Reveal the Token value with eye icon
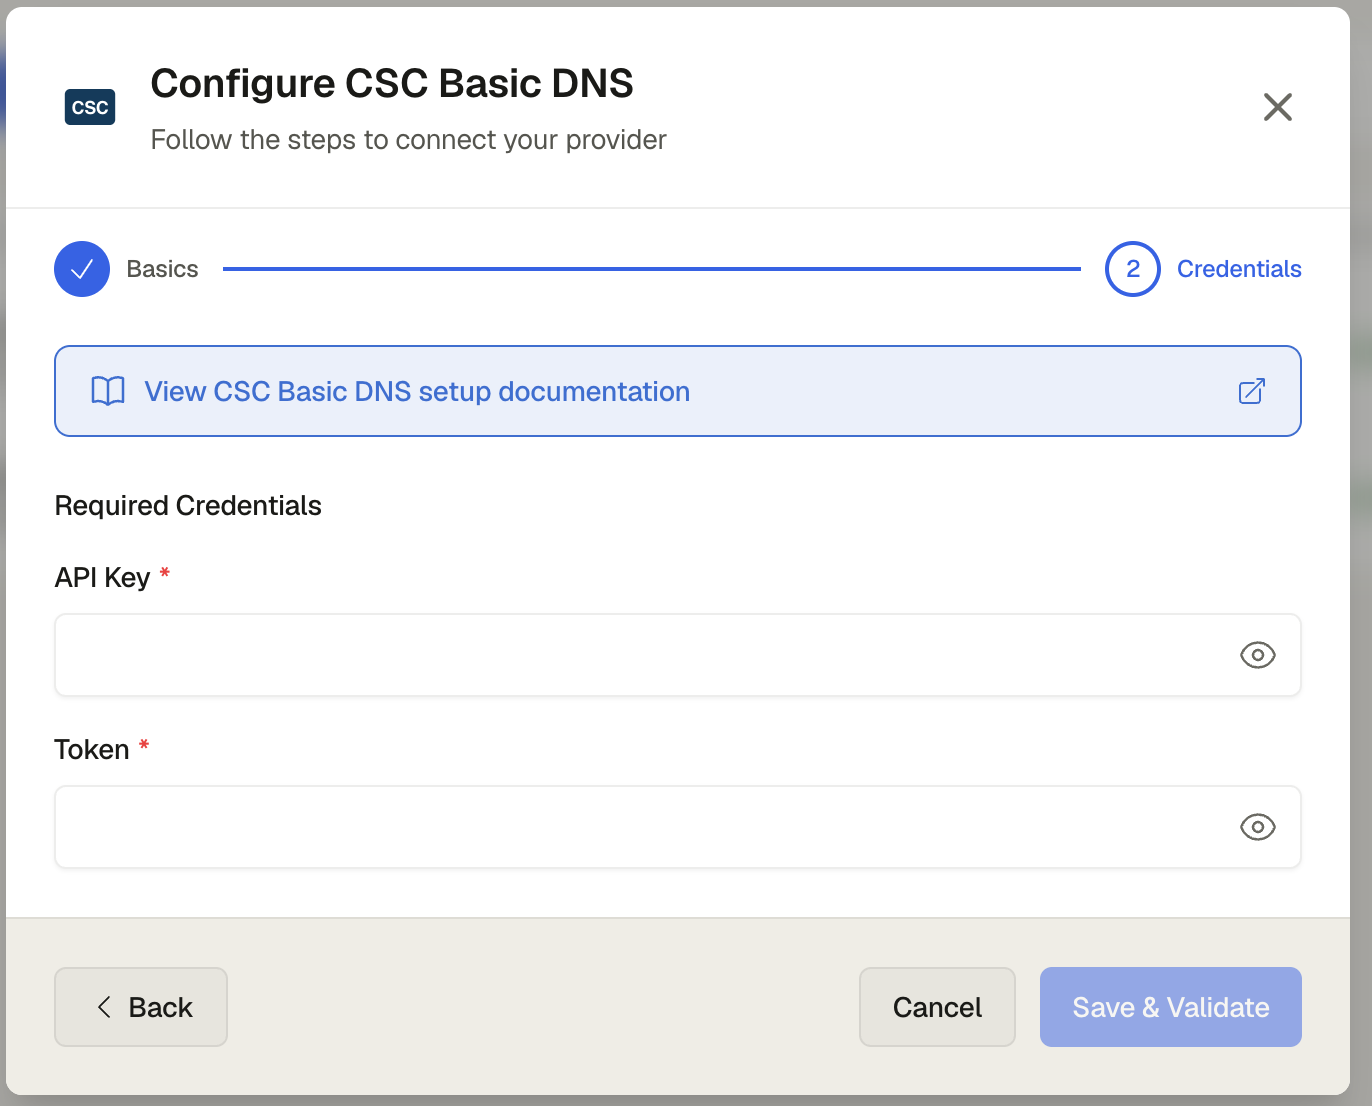 coord(1258,827)
